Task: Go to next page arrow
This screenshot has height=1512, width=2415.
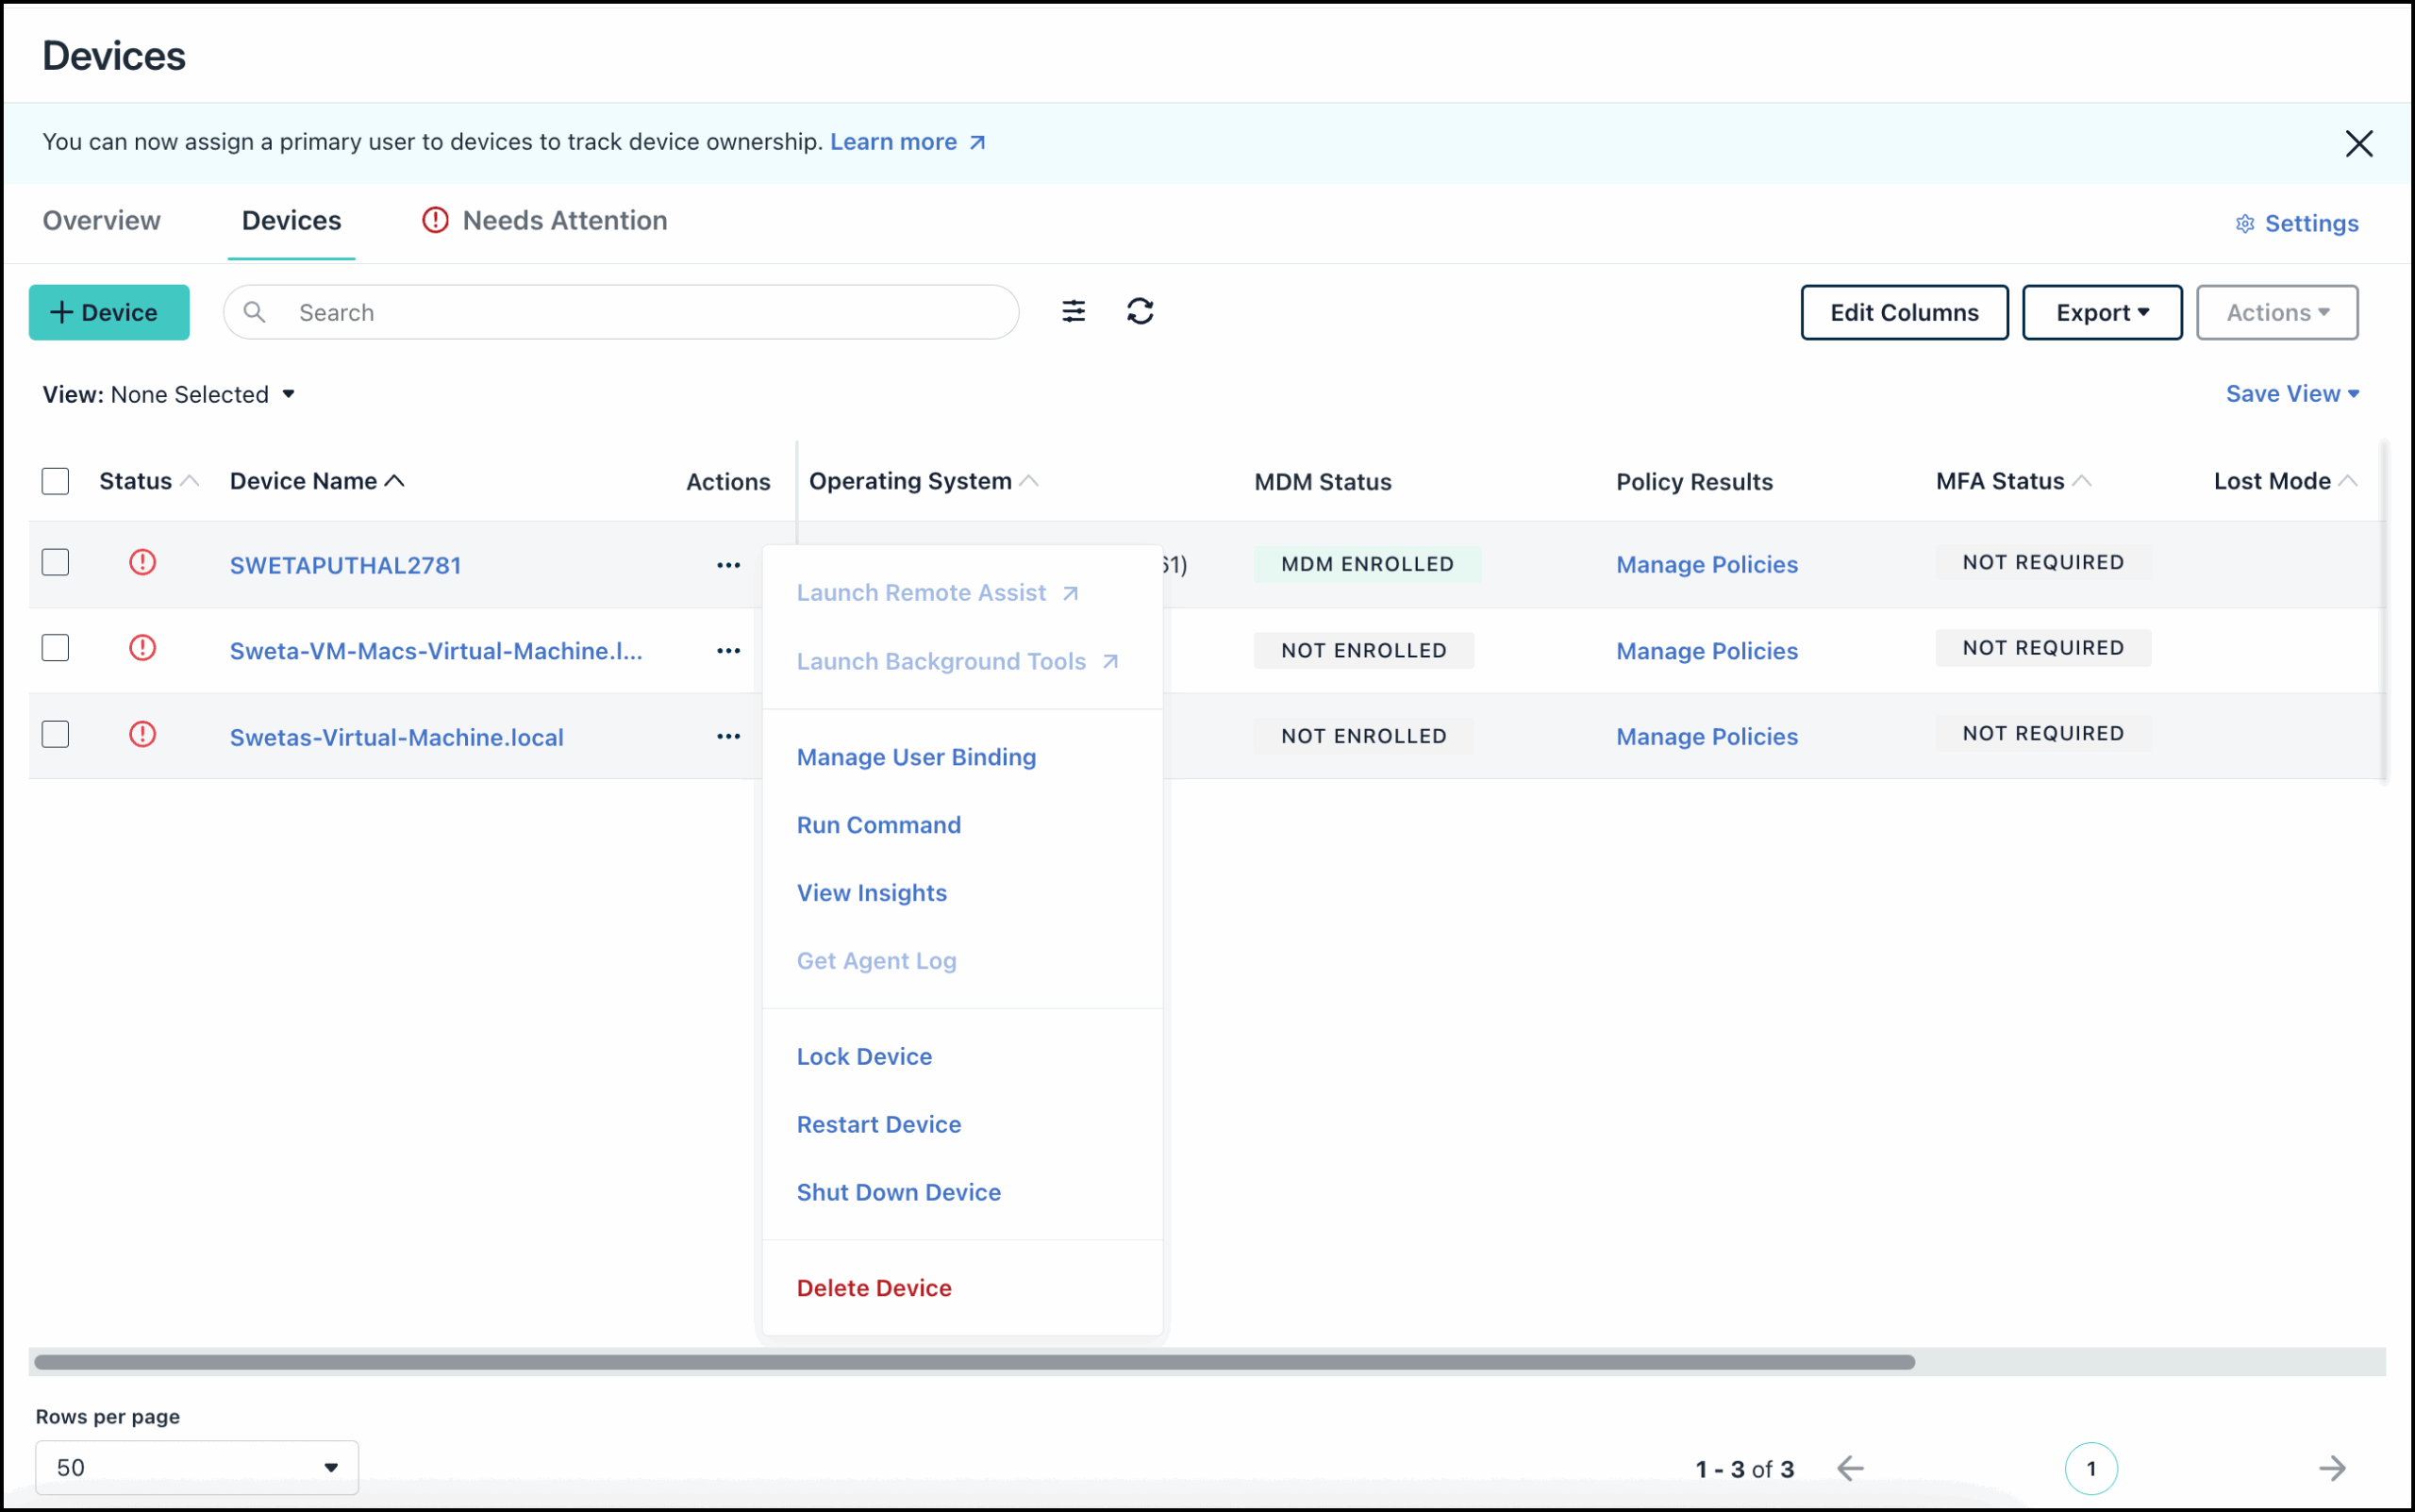Action: coord(2331,1468)
